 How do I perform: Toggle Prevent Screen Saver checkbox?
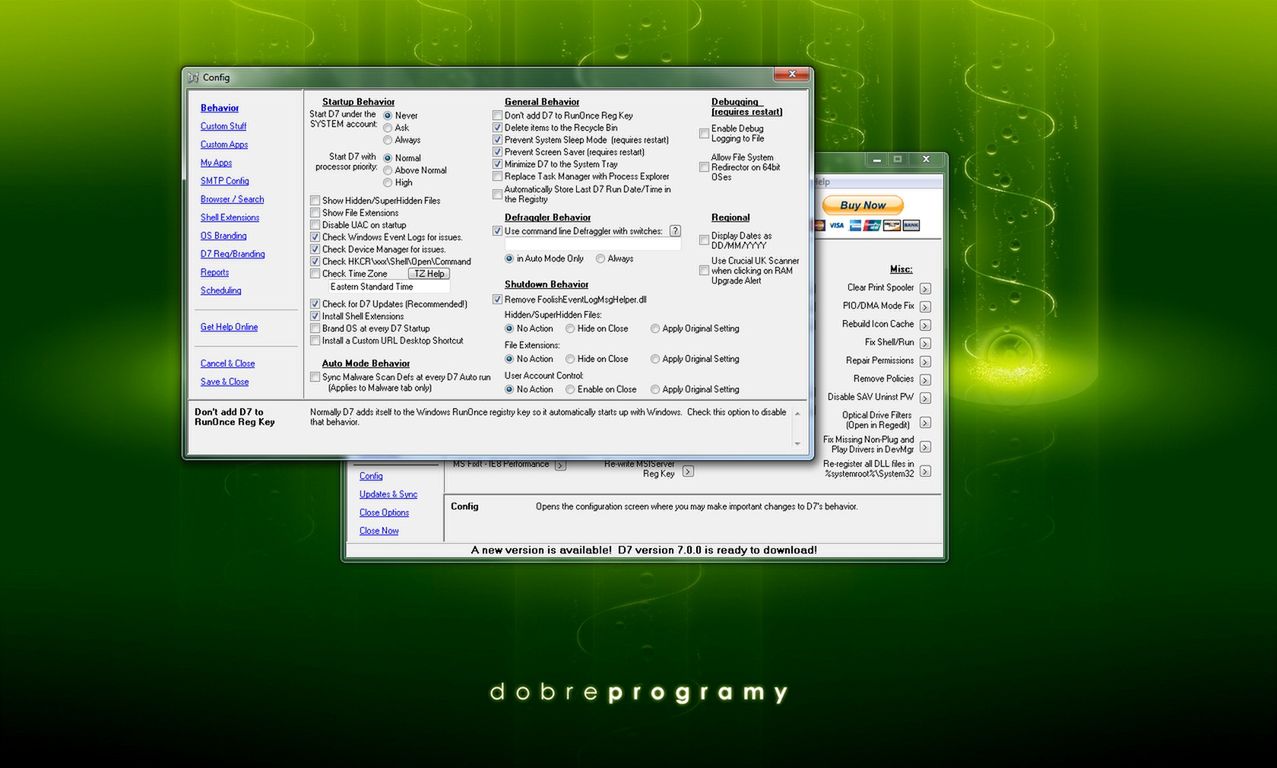pyautogui.click(x=497, y=152)
